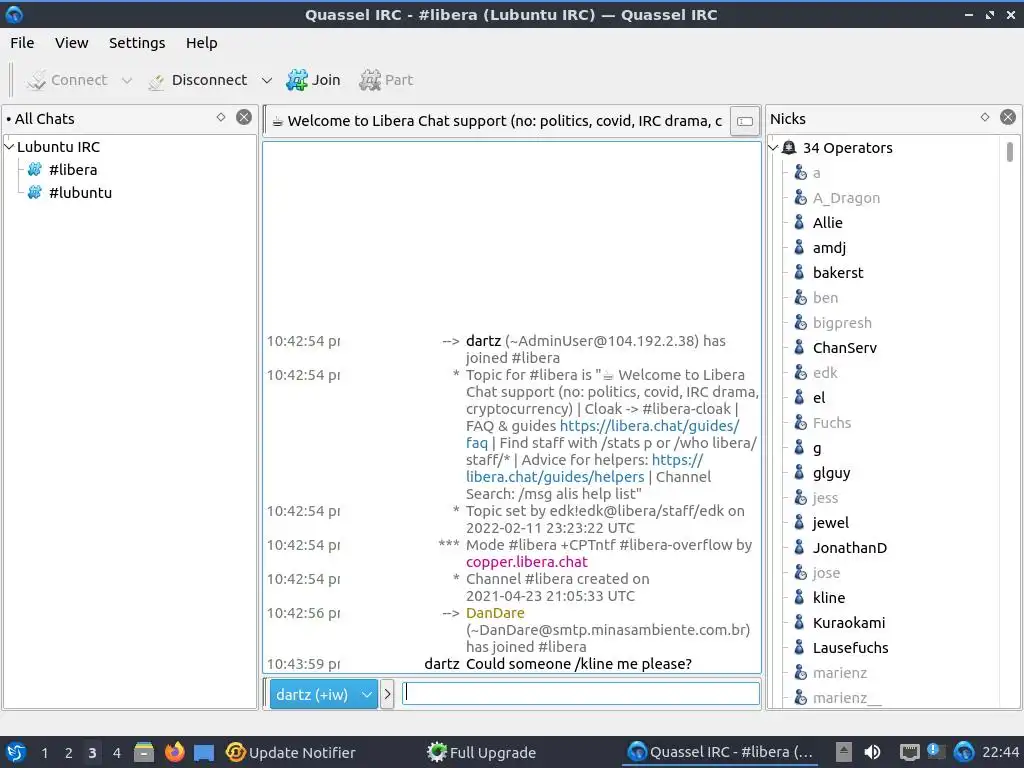The image size is (1024, 768).
Task: Click the volume tray icon
Action: (x=872, y=753)
